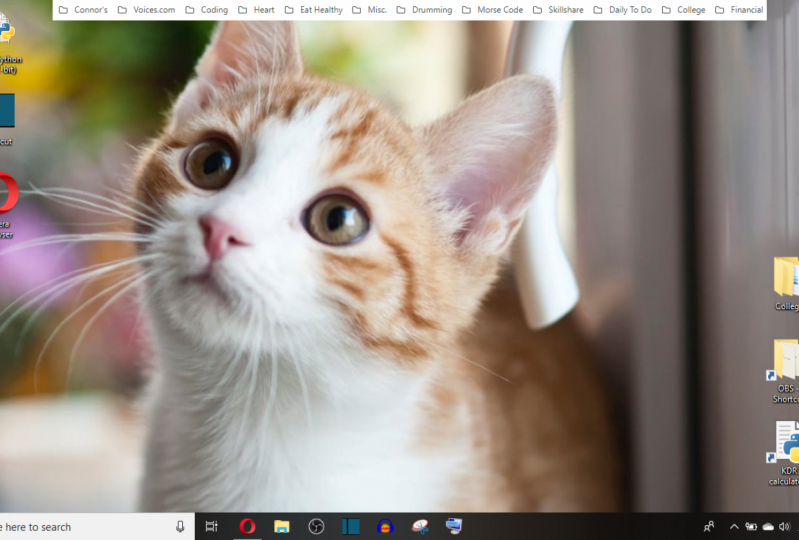The height and width of the screenshot is (540, 799).
Task: Select the KDR calculator desktop shortcut
Action: [x=784, y=453]
